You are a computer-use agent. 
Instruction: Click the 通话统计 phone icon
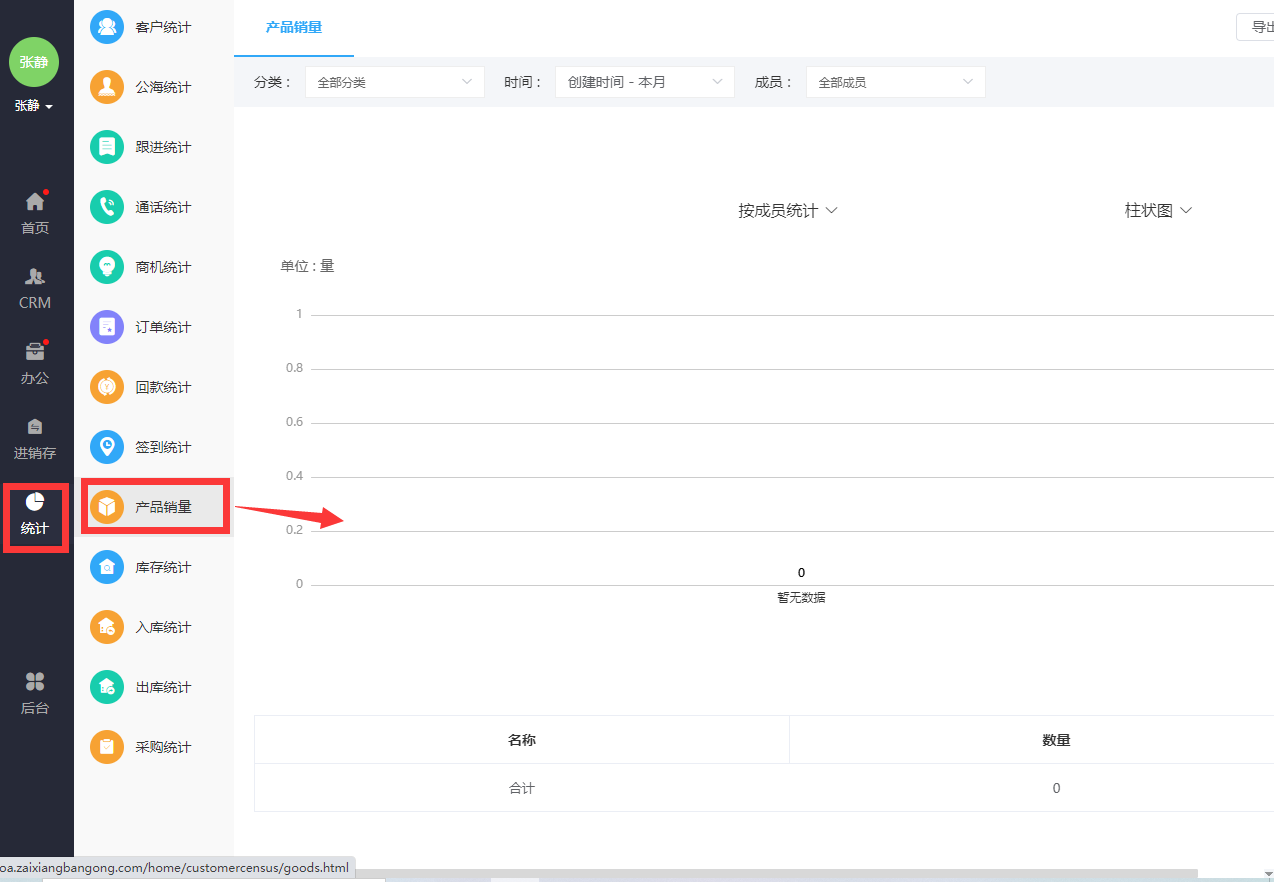tap(107, 207)
